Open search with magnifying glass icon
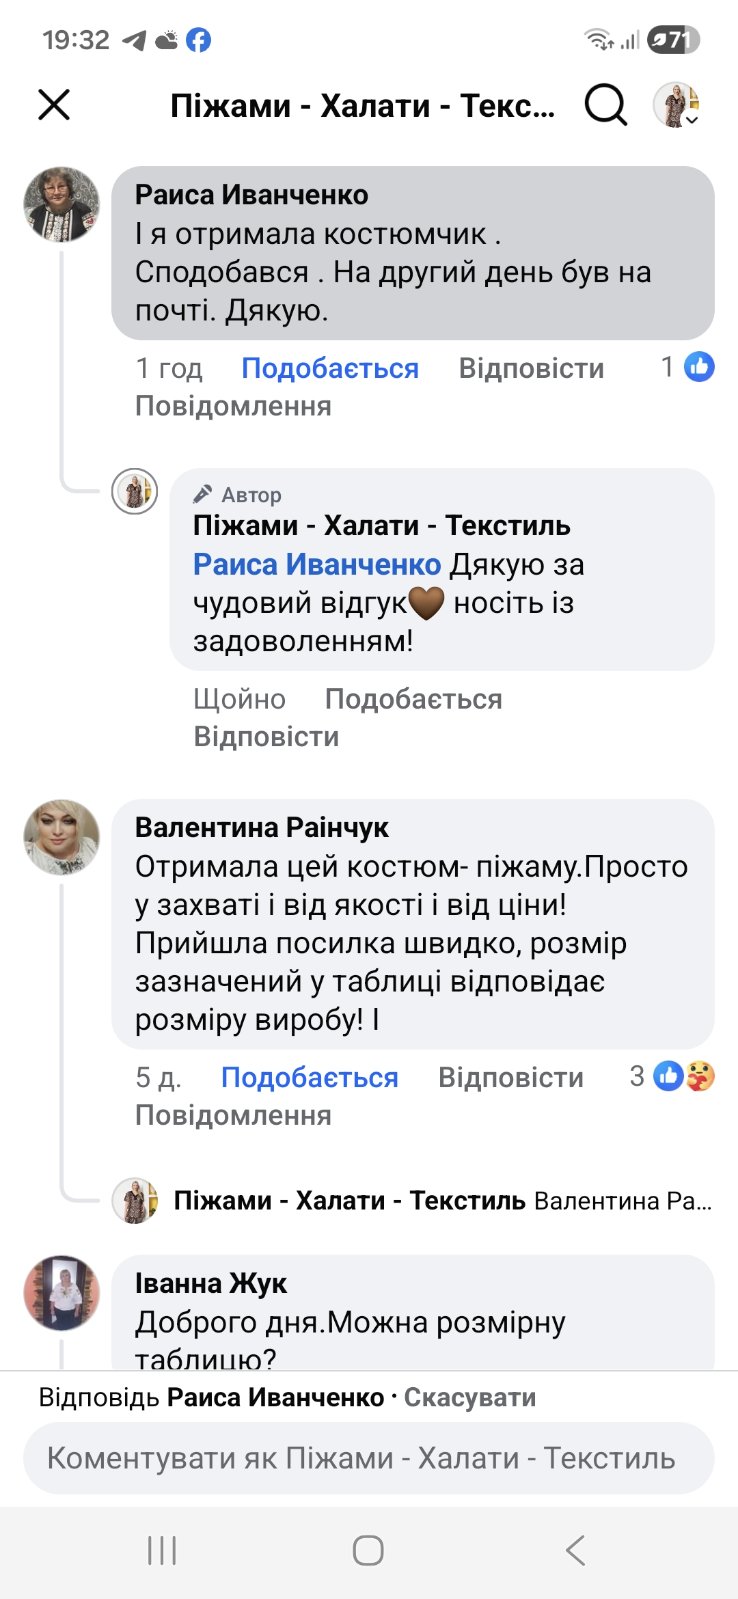 tap(605, 104)
